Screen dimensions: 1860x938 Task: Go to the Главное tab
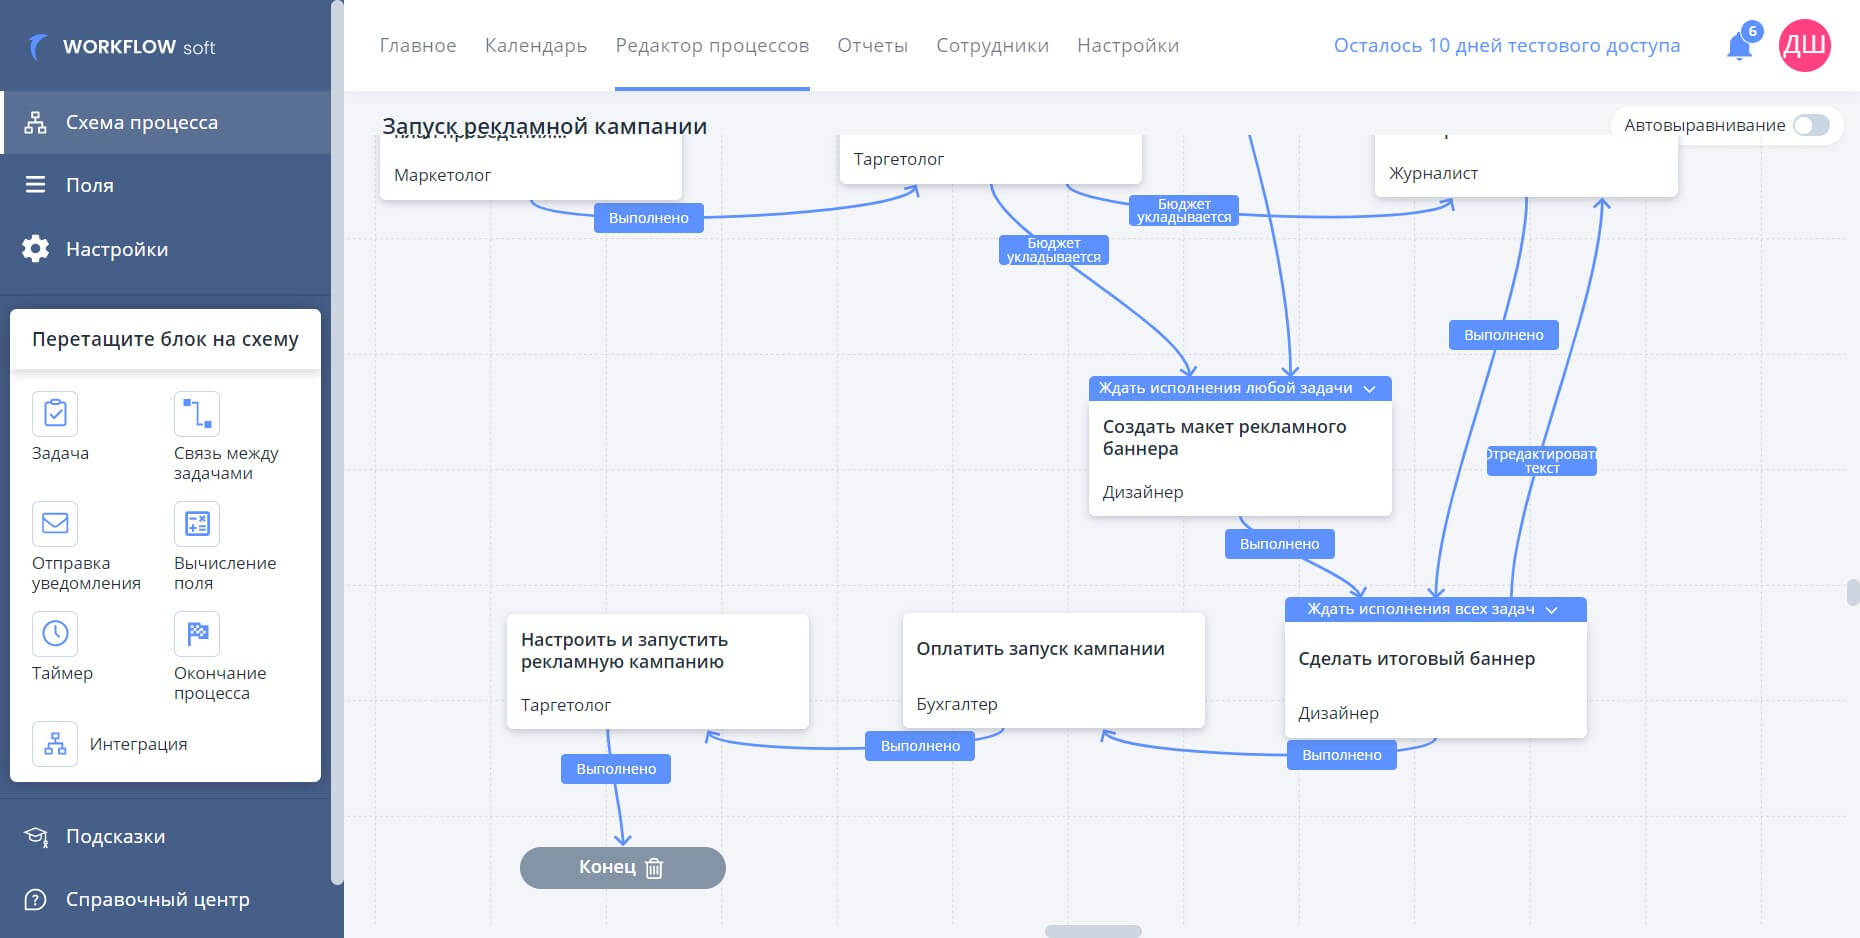point(418,45)
